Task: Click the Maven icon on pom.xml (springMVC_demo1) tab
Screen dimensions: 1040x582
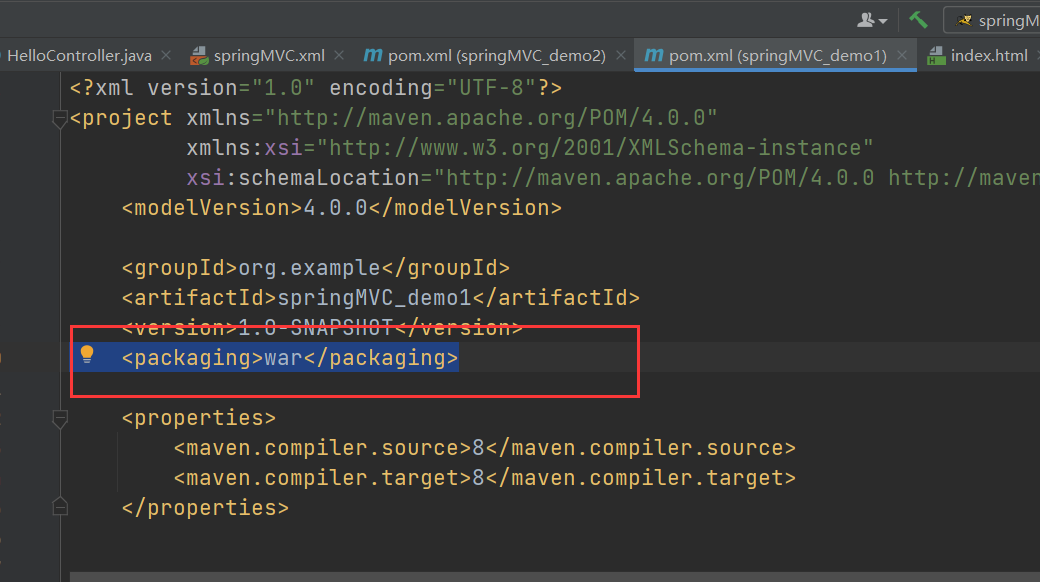Action: coord(654,55)
